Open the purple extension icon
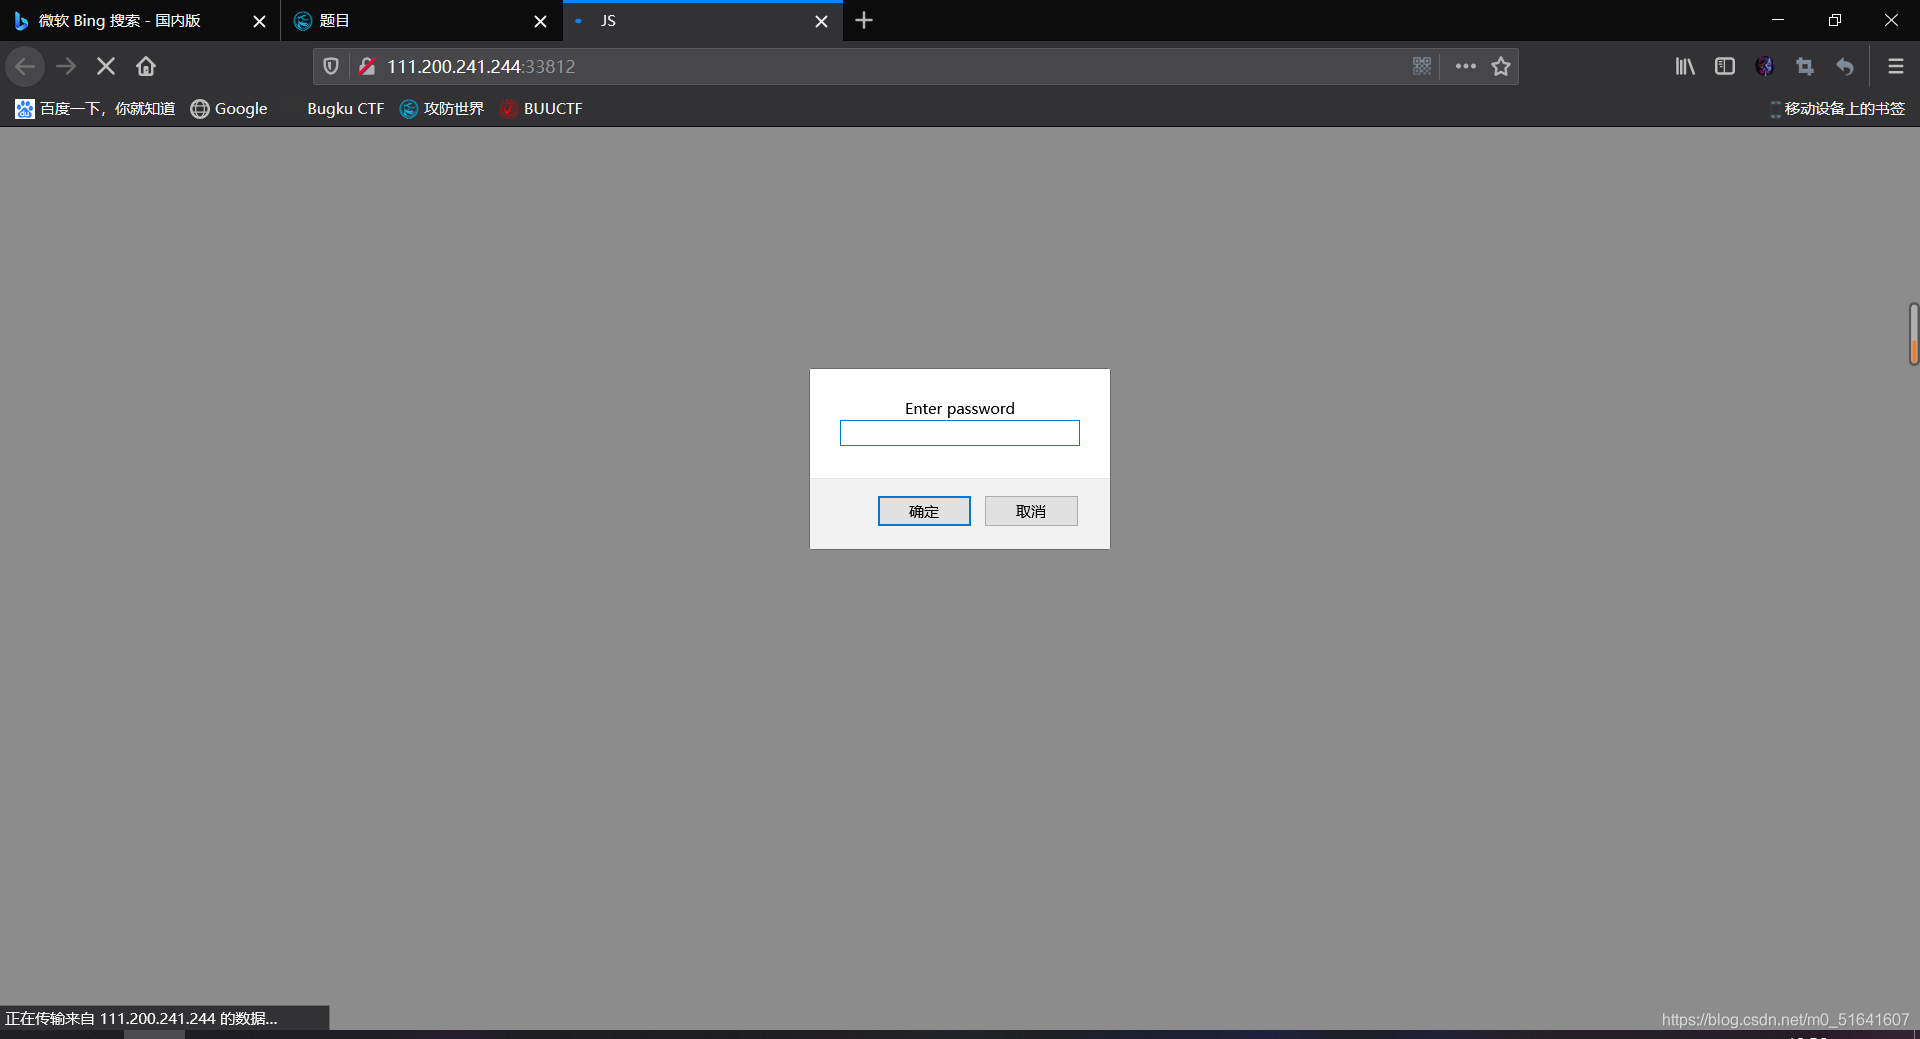Image resolution: width=1920 pixels, height=1039 pixels. pos(1765,66)
